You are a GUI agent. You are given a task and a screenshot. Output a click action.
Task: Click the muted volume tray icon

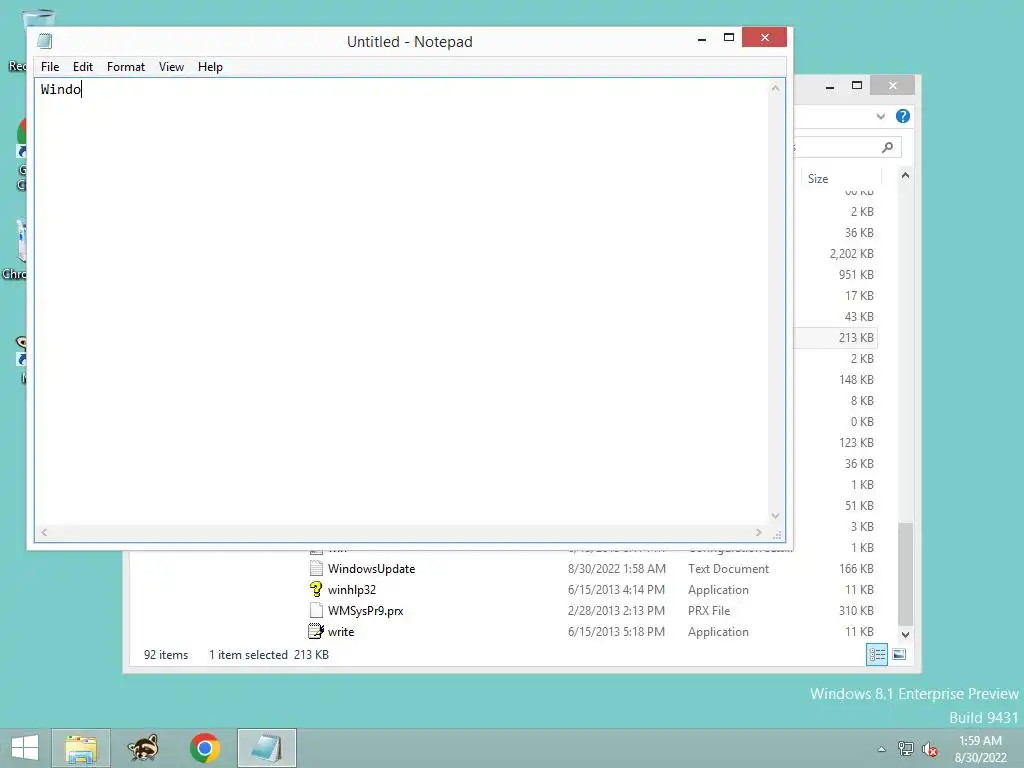click(x=929, y=749)
